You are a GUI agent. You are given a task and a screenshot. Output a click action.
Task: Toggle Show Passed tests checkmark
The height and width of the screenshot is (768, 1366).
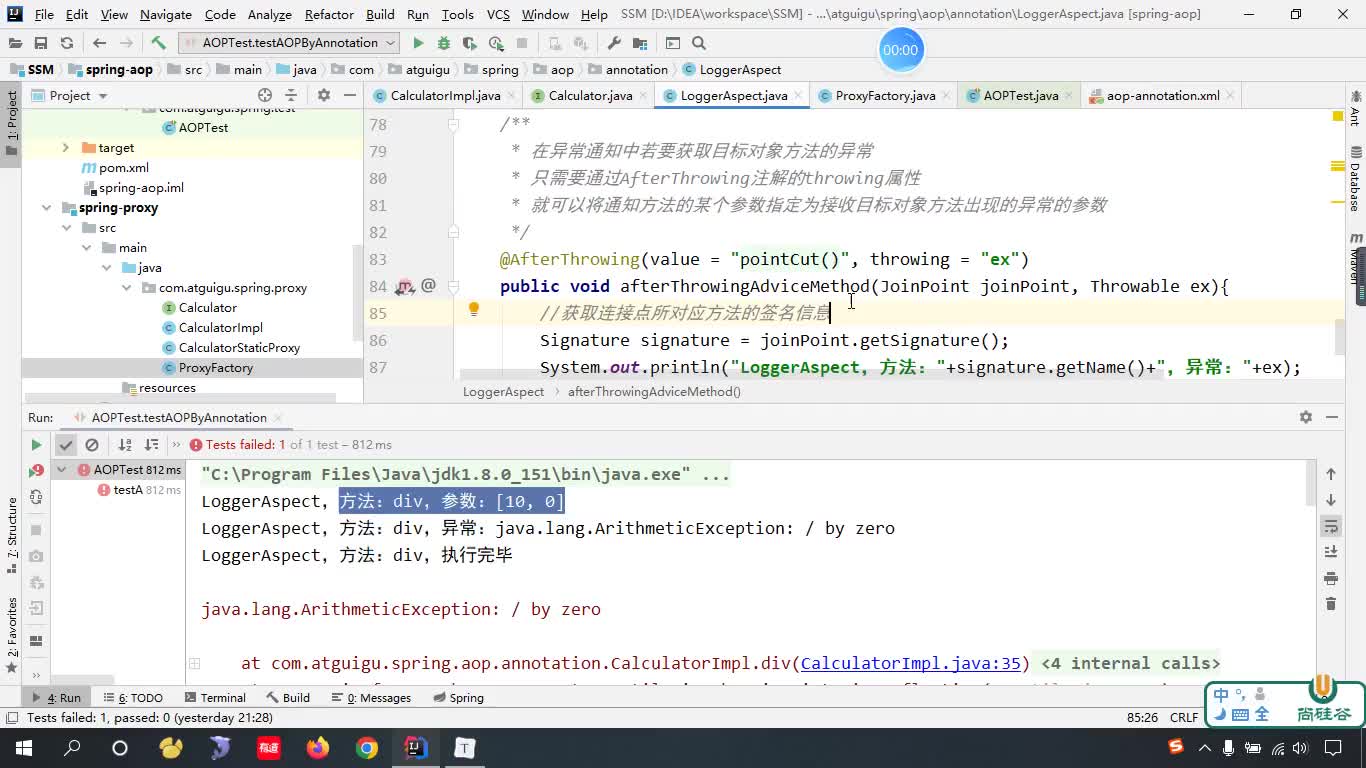(x=66, y=445)
